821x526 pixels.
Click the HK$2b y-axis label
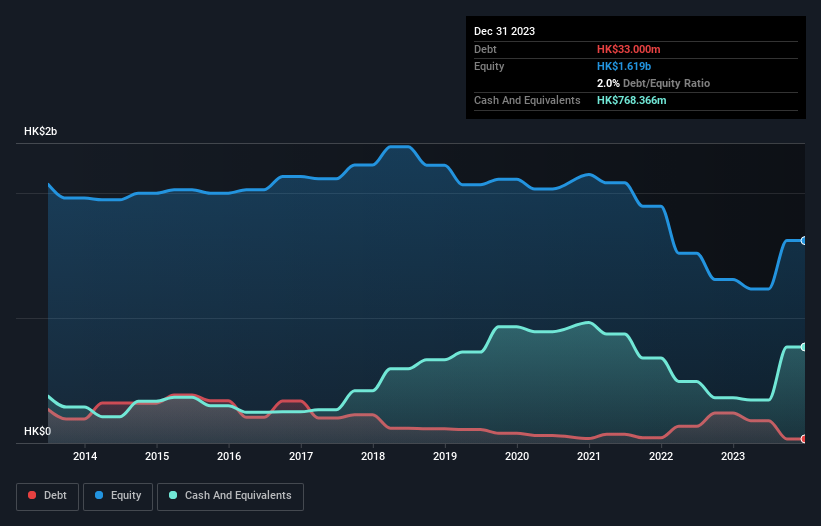click(x=40, y=131)
